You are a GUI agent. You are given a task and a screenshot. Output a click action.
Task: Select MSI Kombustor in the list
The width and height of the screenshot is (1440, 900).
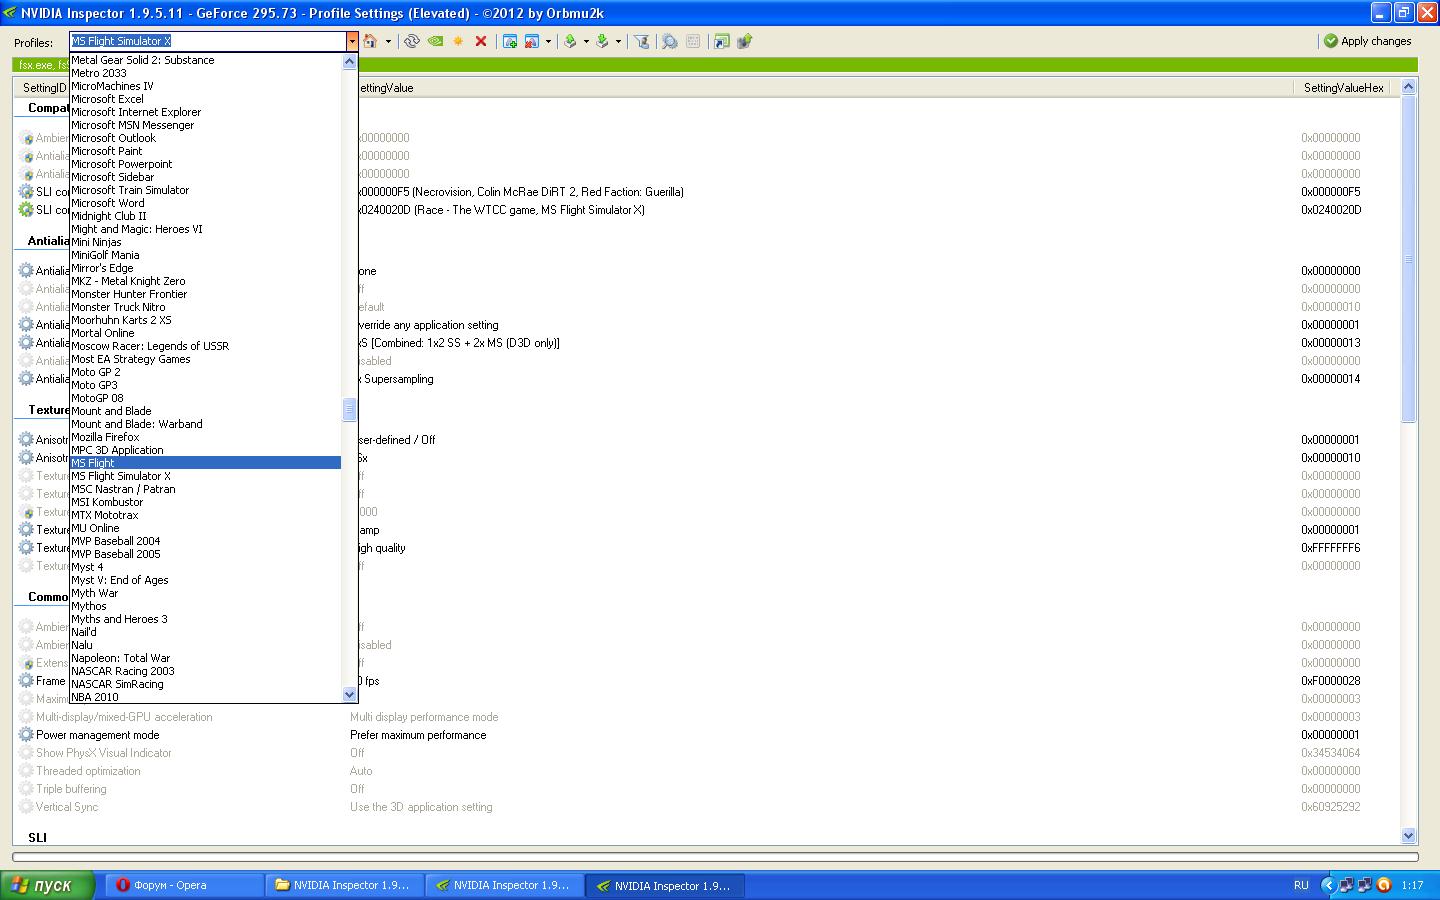pyautogui.click(x=206, y=502)
